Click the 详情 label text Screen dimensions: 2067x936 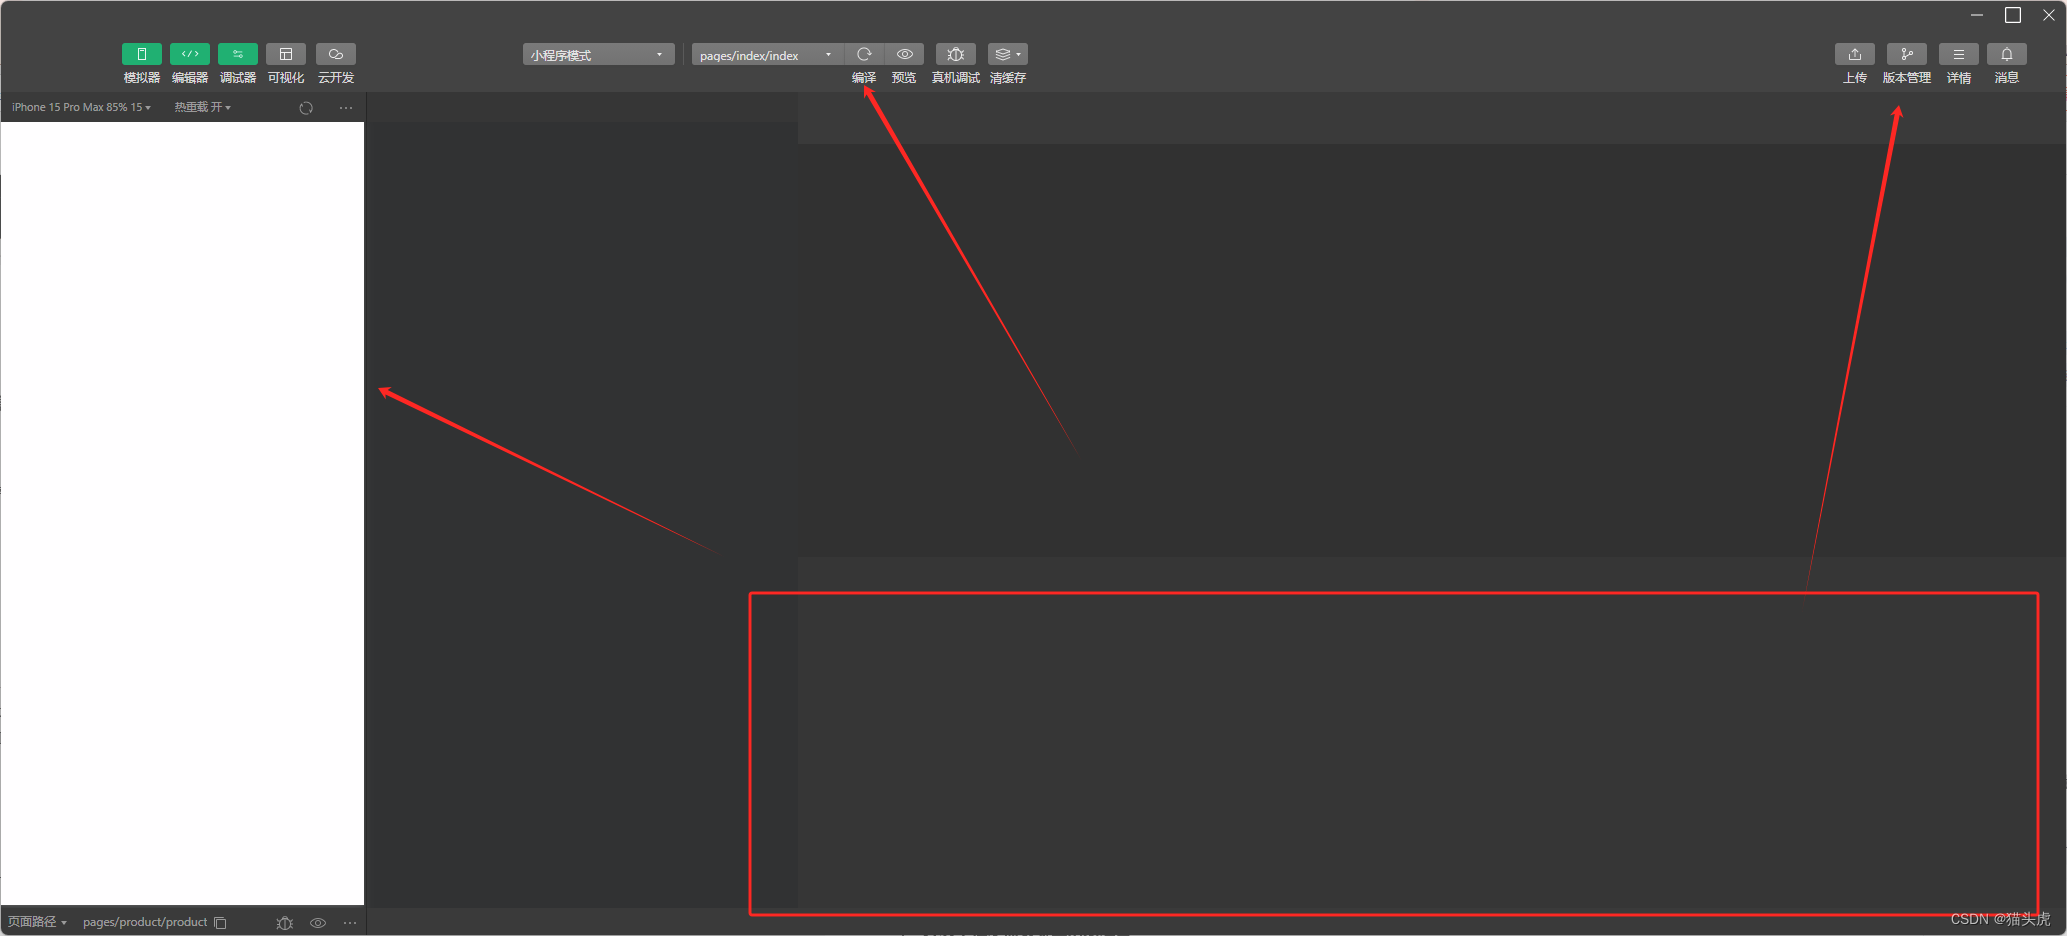[x=1959, y=78]
